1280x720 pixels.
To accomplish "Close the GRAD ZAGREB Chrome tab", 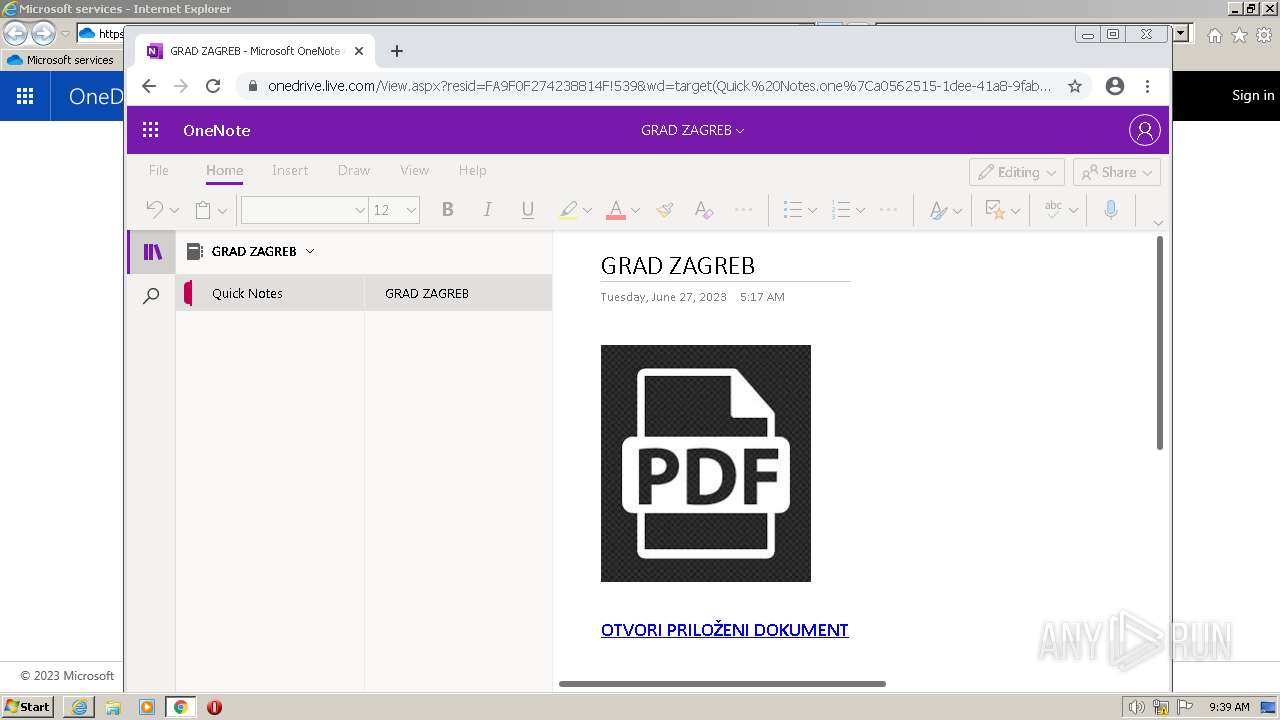I will (359, 51).
